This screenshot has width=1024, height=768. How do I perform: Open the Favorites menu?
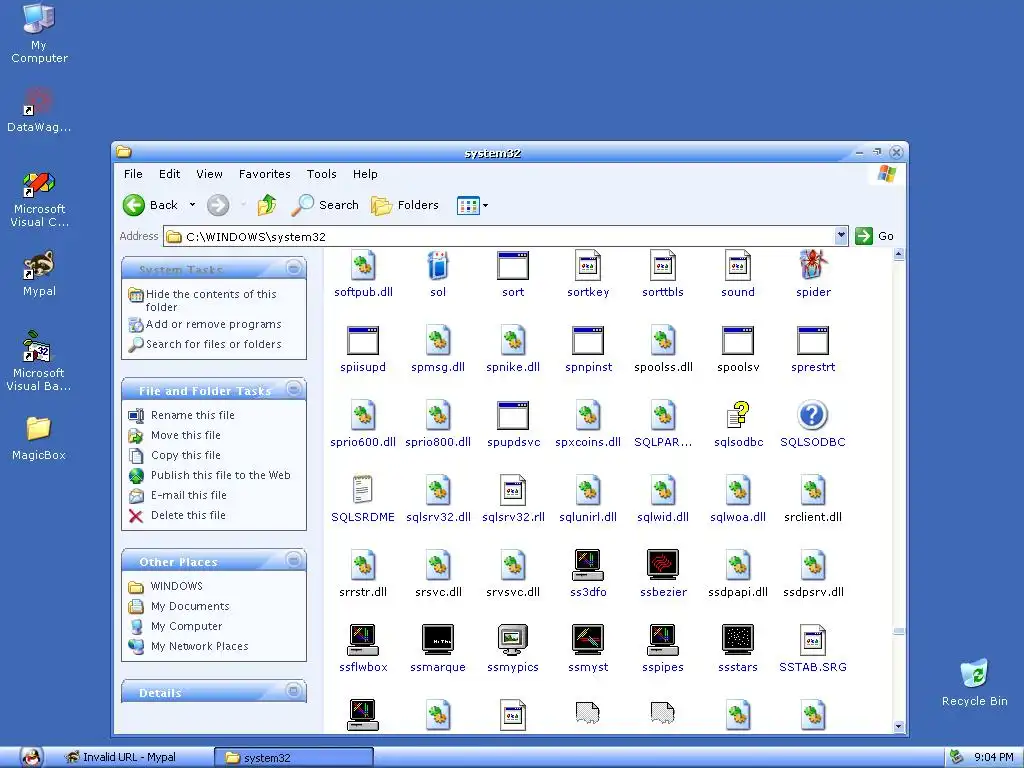click(264, 174)
